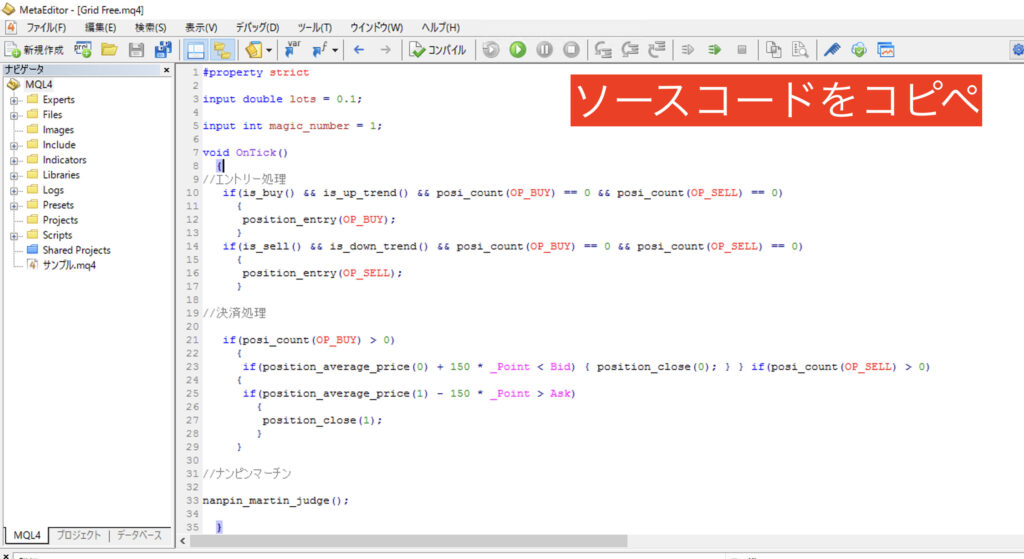1024x559 pixels.
Task: Create a new file with 新規作成
Action: (34, 50)
